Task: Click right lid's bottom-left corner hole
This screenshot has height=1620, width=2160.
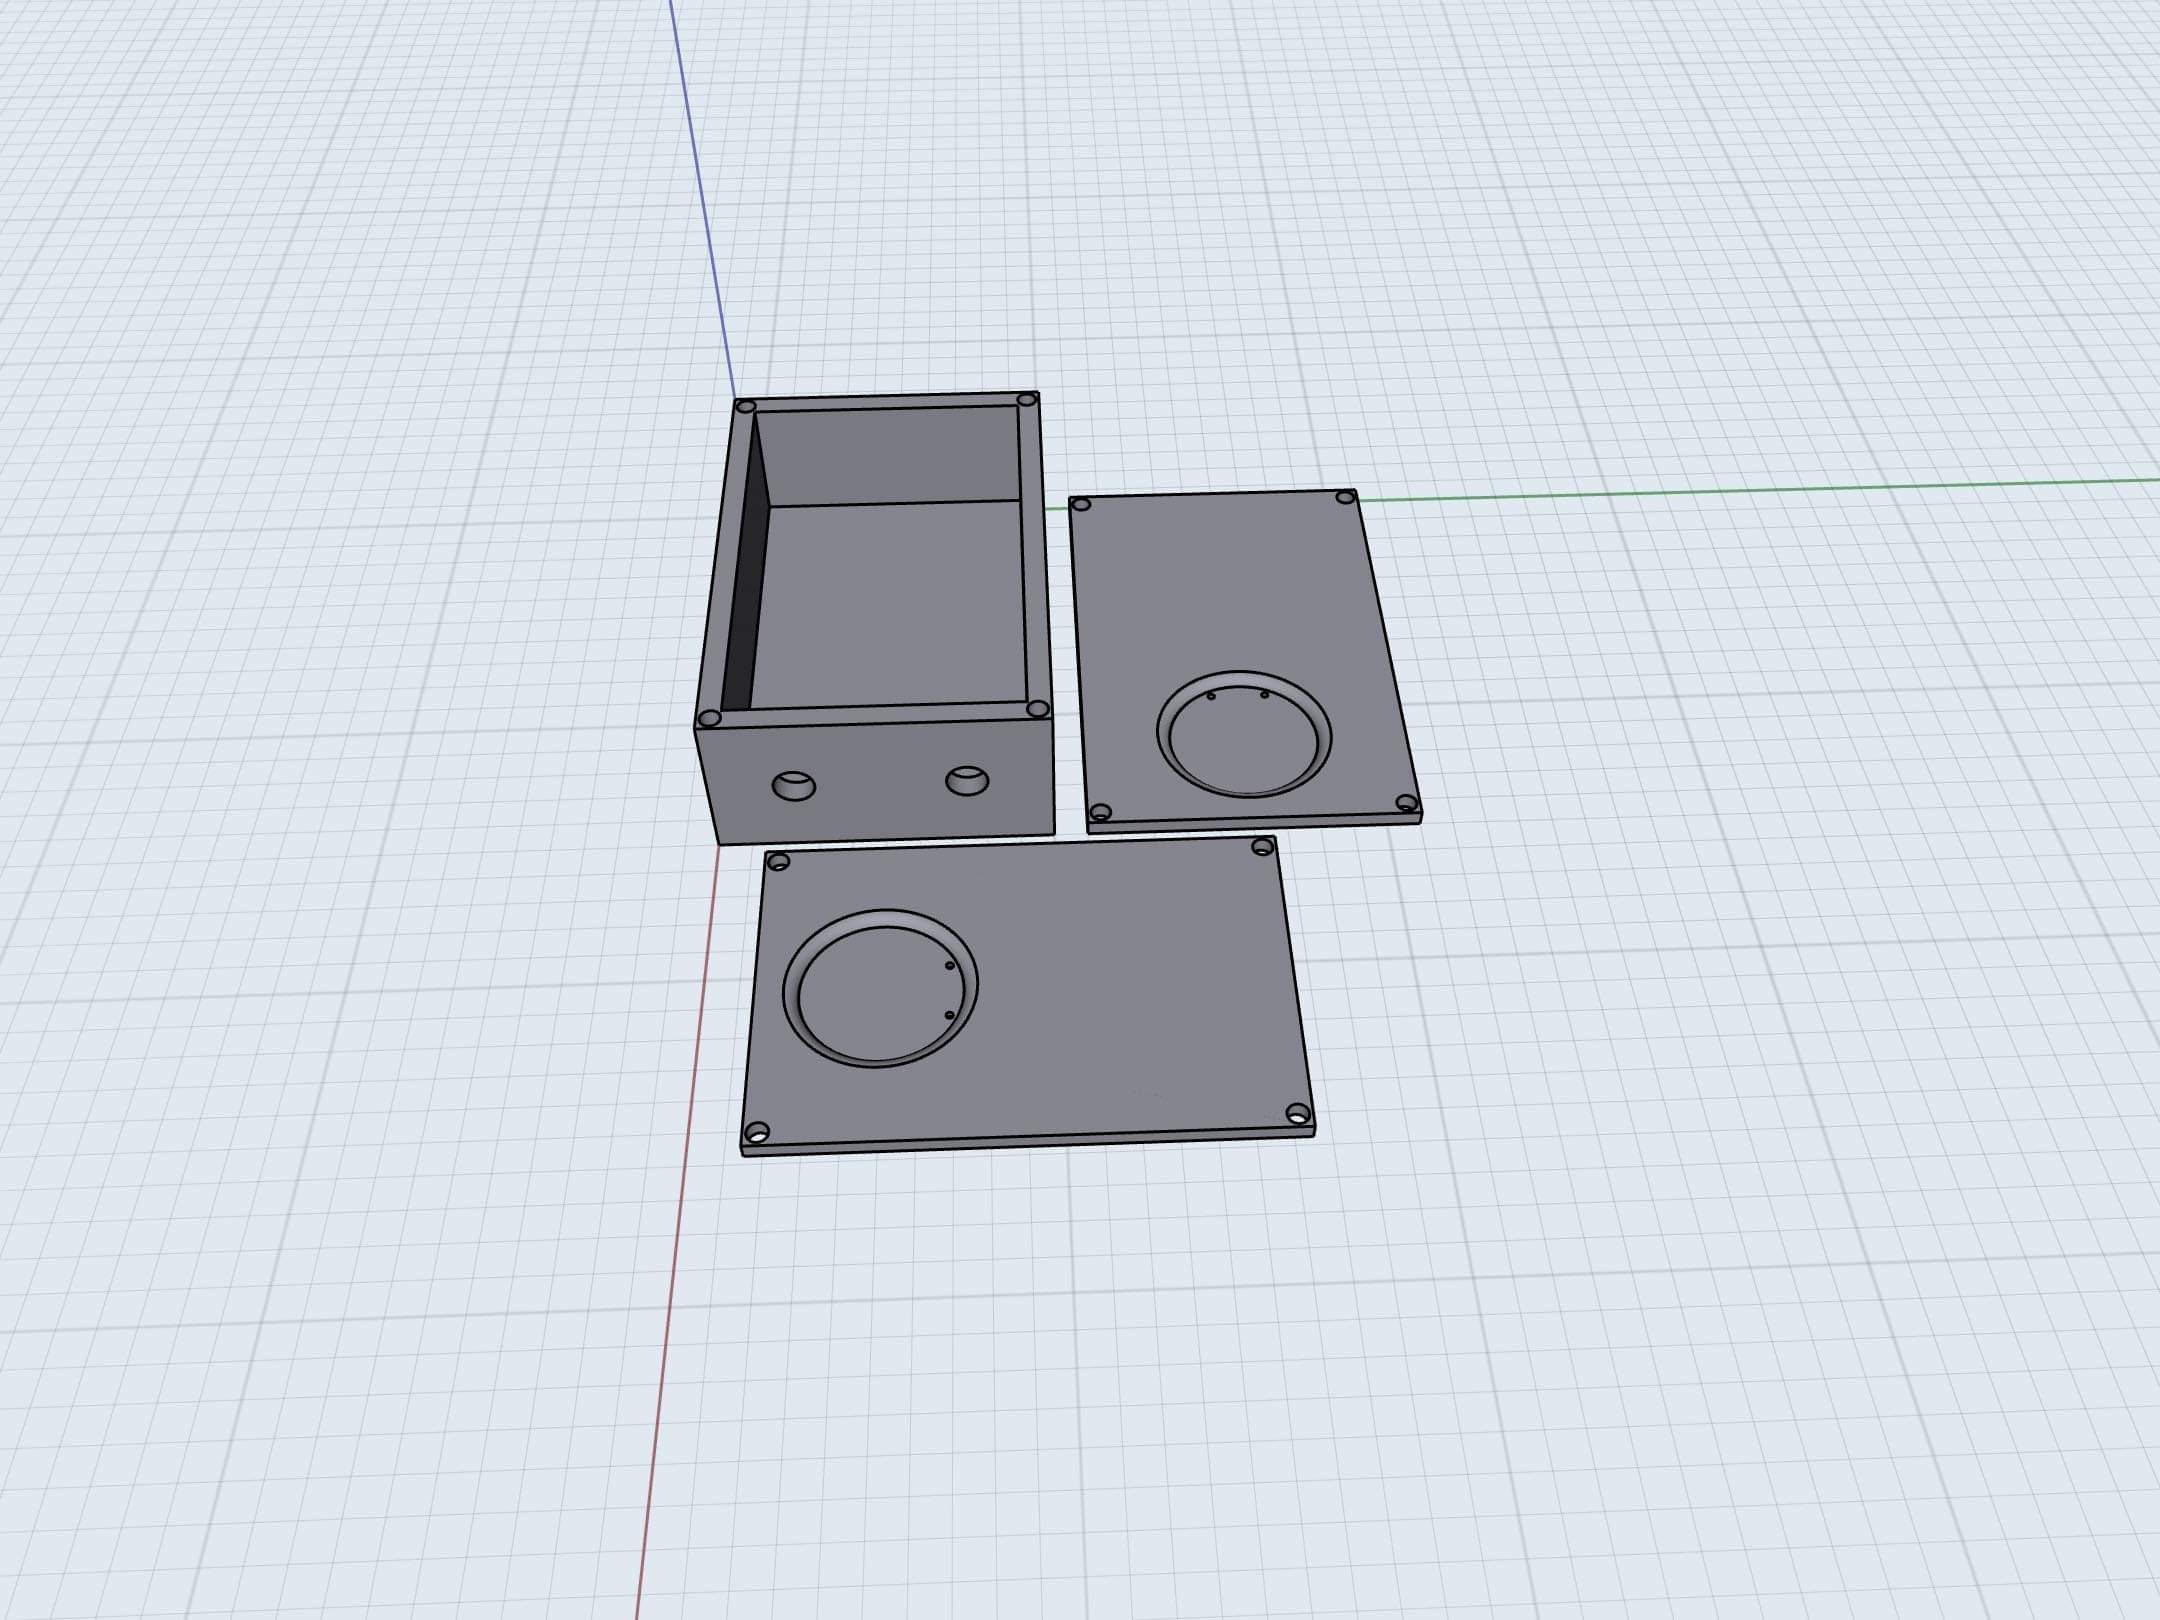Action: tap(1100, 811)
